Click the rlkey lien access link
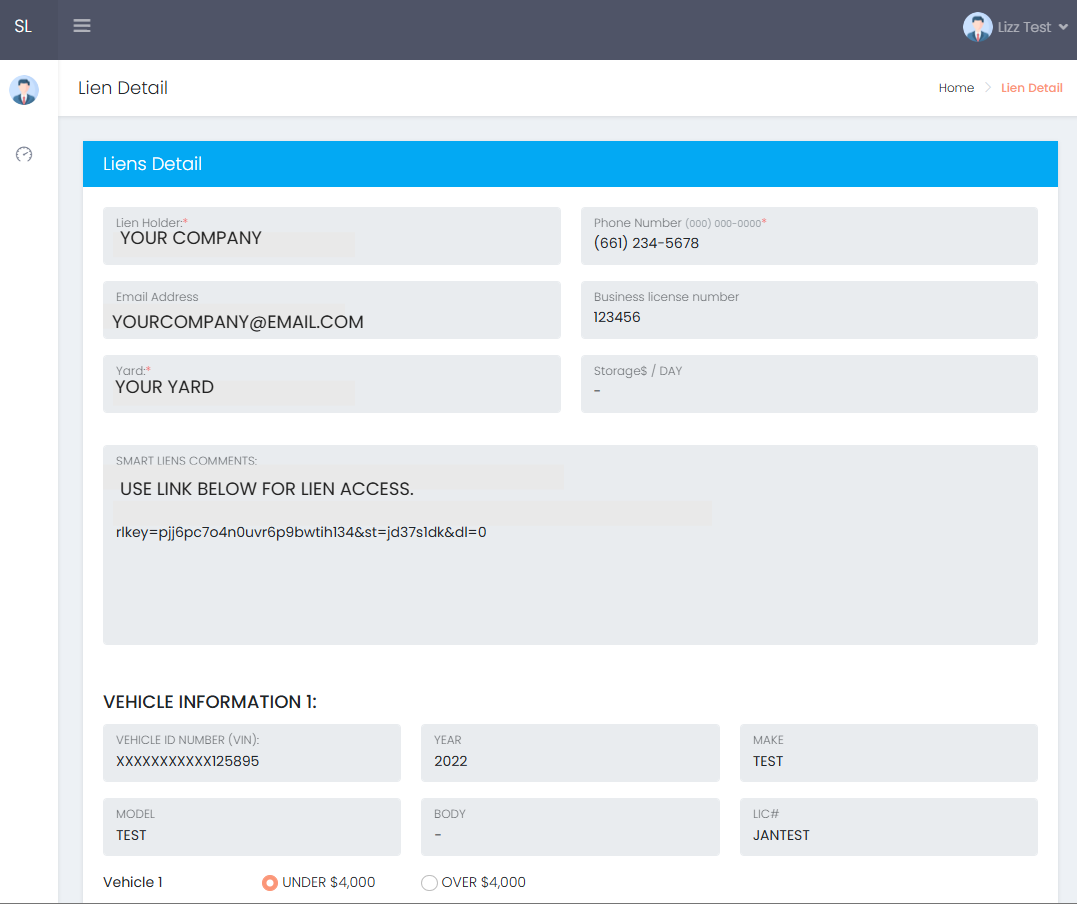Viewport: 1077px width, 904px height. [x=301, y=532]
